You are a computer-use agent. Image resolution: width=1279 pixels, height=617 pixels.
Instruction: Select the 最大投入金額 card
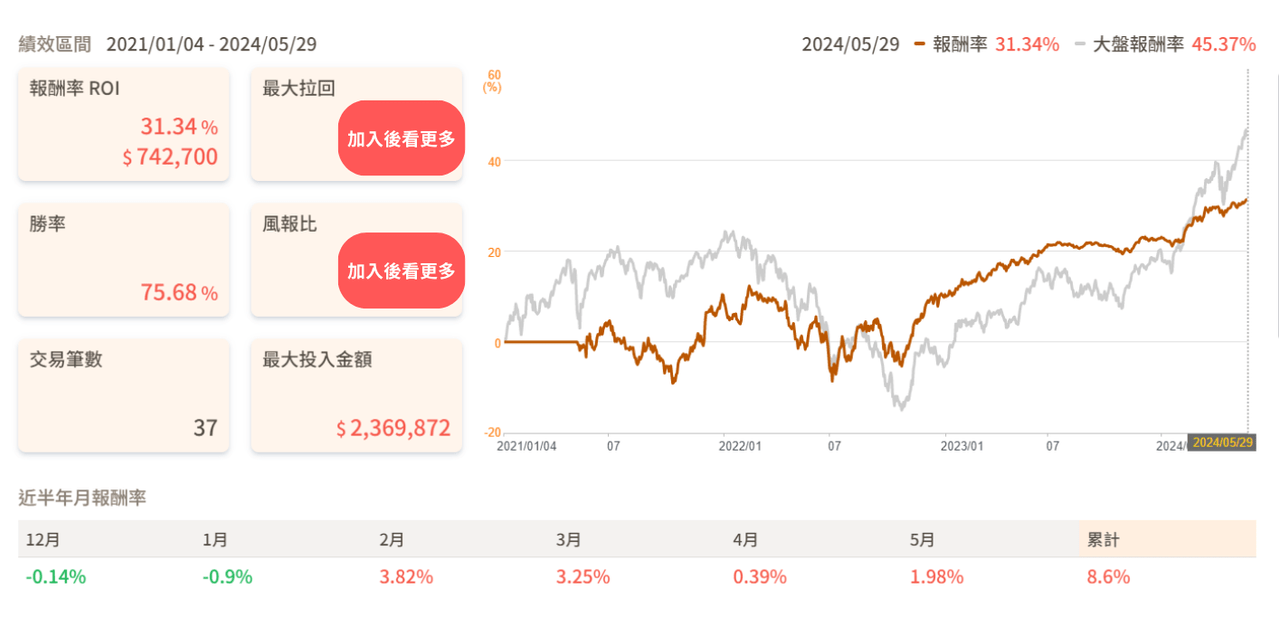(357, 395)
